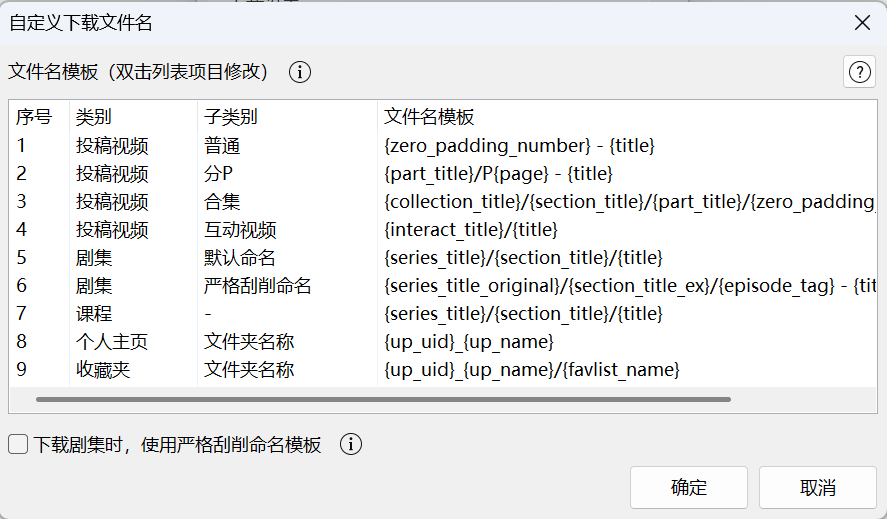Sort by the 类别 column header
The image size is (887, 519).
tap(94, 117)
